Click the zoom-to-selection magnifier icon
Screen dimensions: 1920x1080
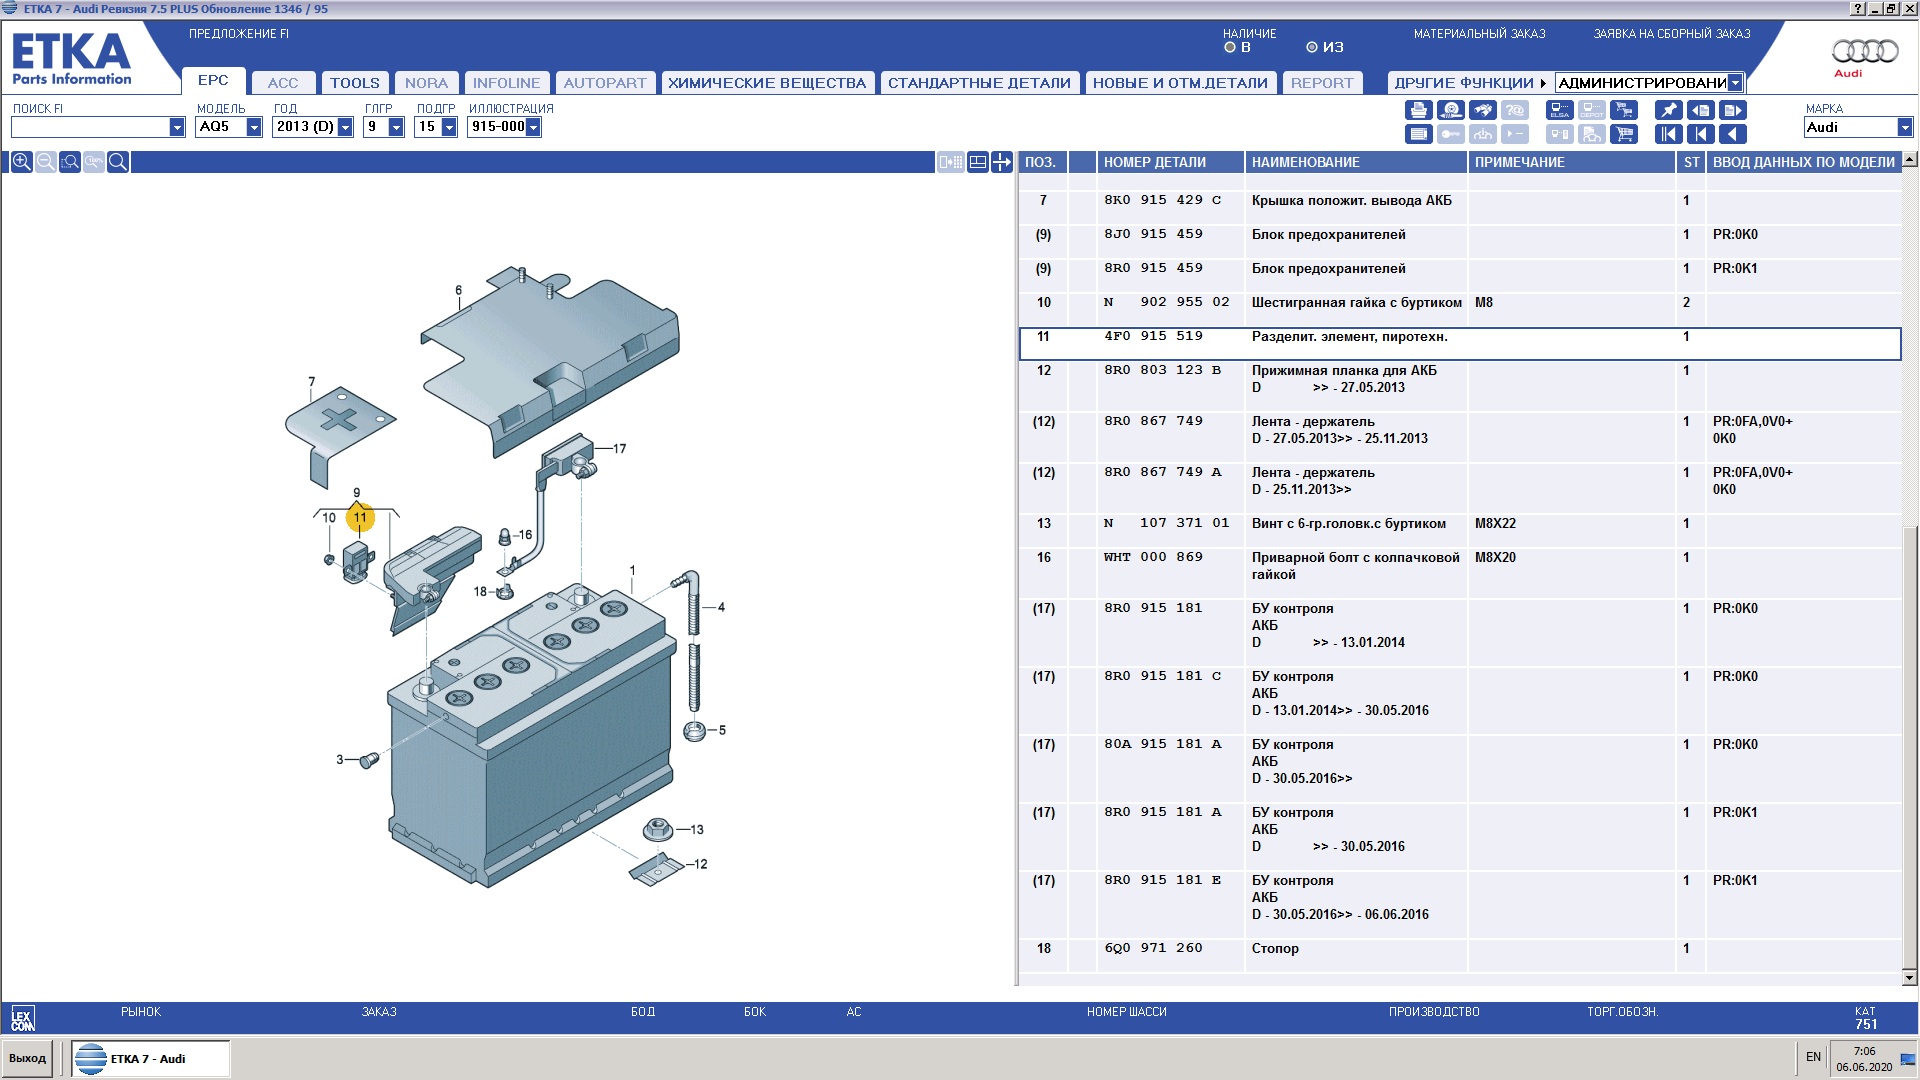pyautogui.click(x=69, y=162)
